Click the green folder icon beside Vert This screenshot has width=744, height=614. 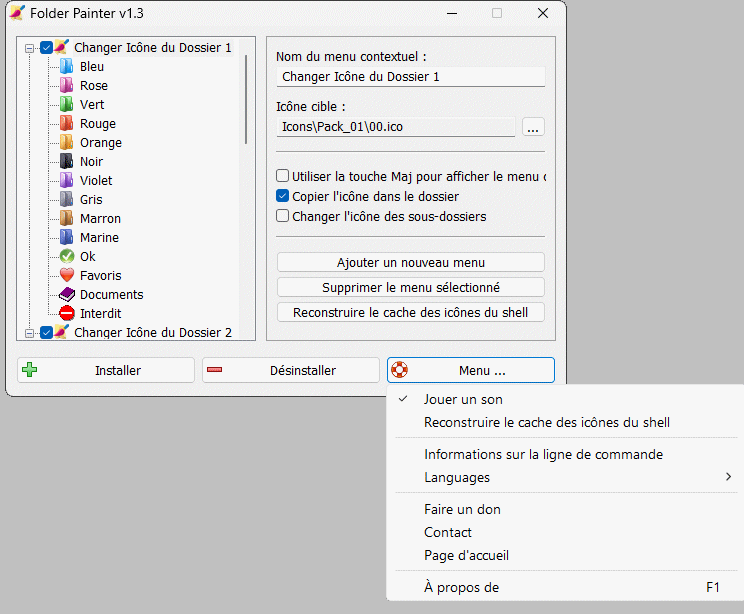(66, 104)
